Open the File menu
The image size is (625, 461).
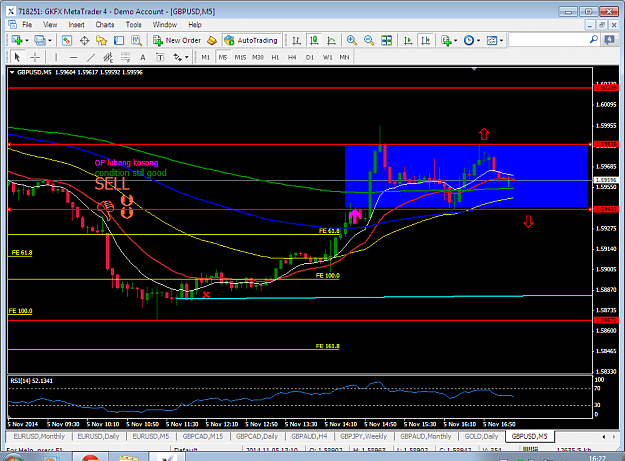click(27, 25)
